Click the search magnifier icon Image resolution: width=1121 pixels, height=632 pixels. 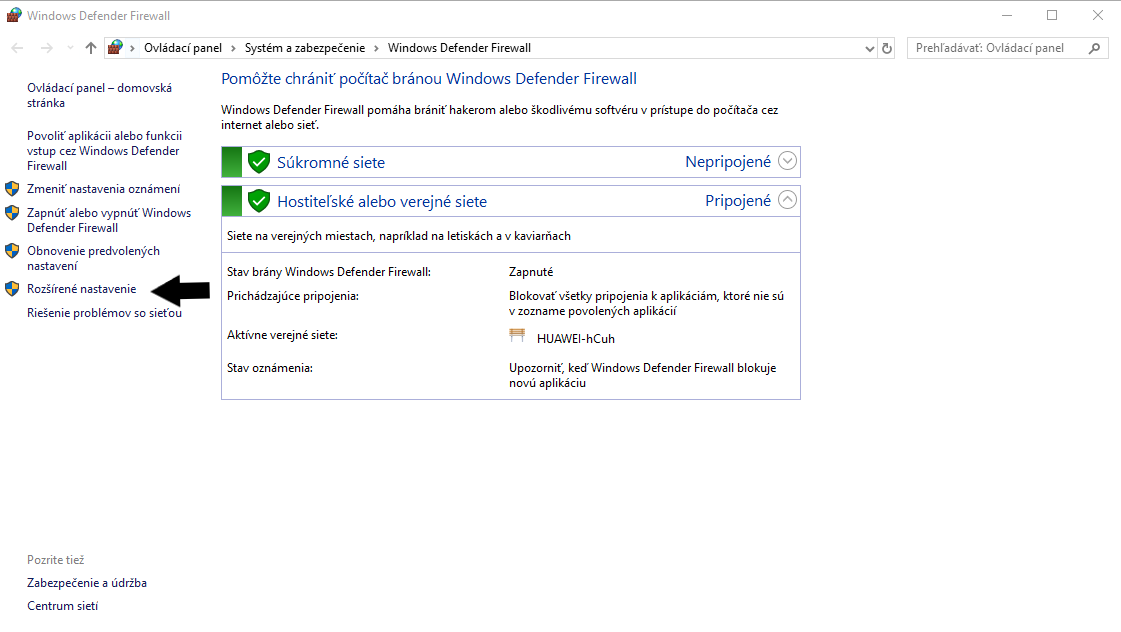[x=1095, y=48]
